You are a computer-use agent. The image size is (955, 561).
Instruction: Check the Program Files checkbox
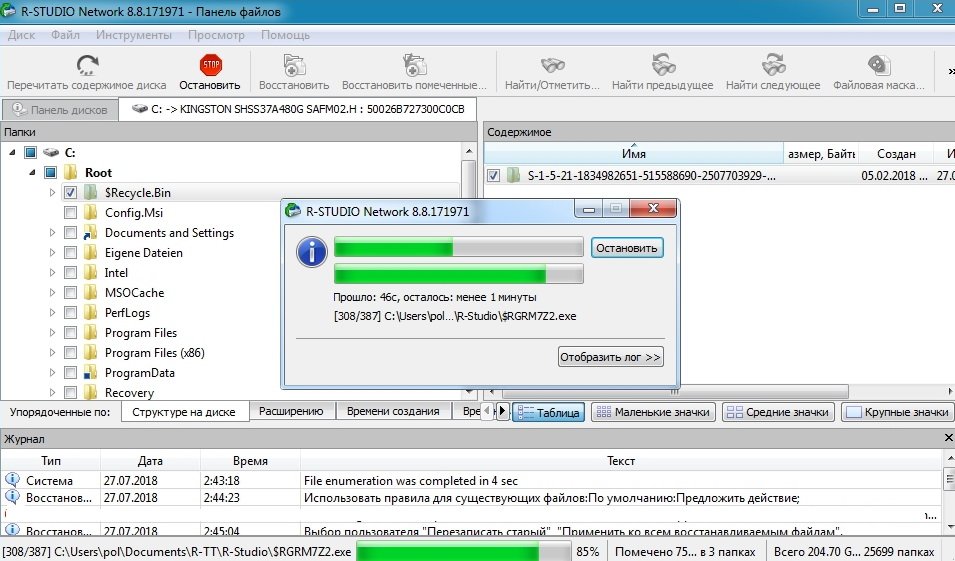point(71,333)
